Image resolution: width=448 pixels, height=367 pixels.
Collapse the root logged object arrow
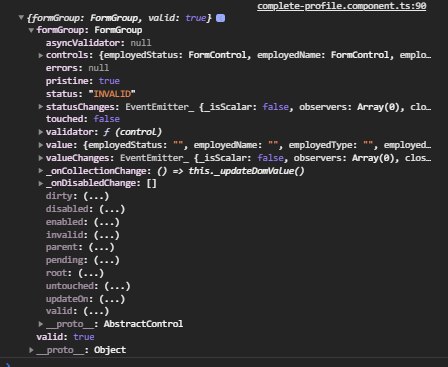click(x=21, y=18)
